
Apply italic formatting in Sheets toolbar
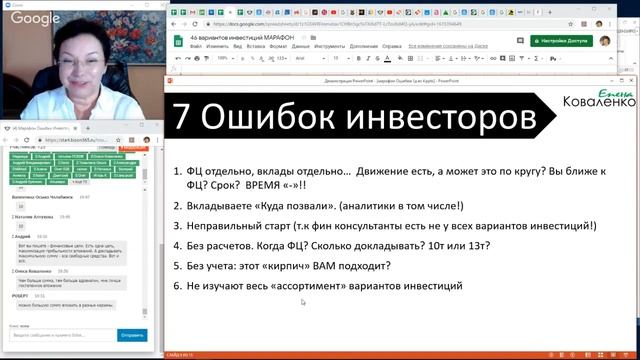pyautogui.click(x=368, y=59)
